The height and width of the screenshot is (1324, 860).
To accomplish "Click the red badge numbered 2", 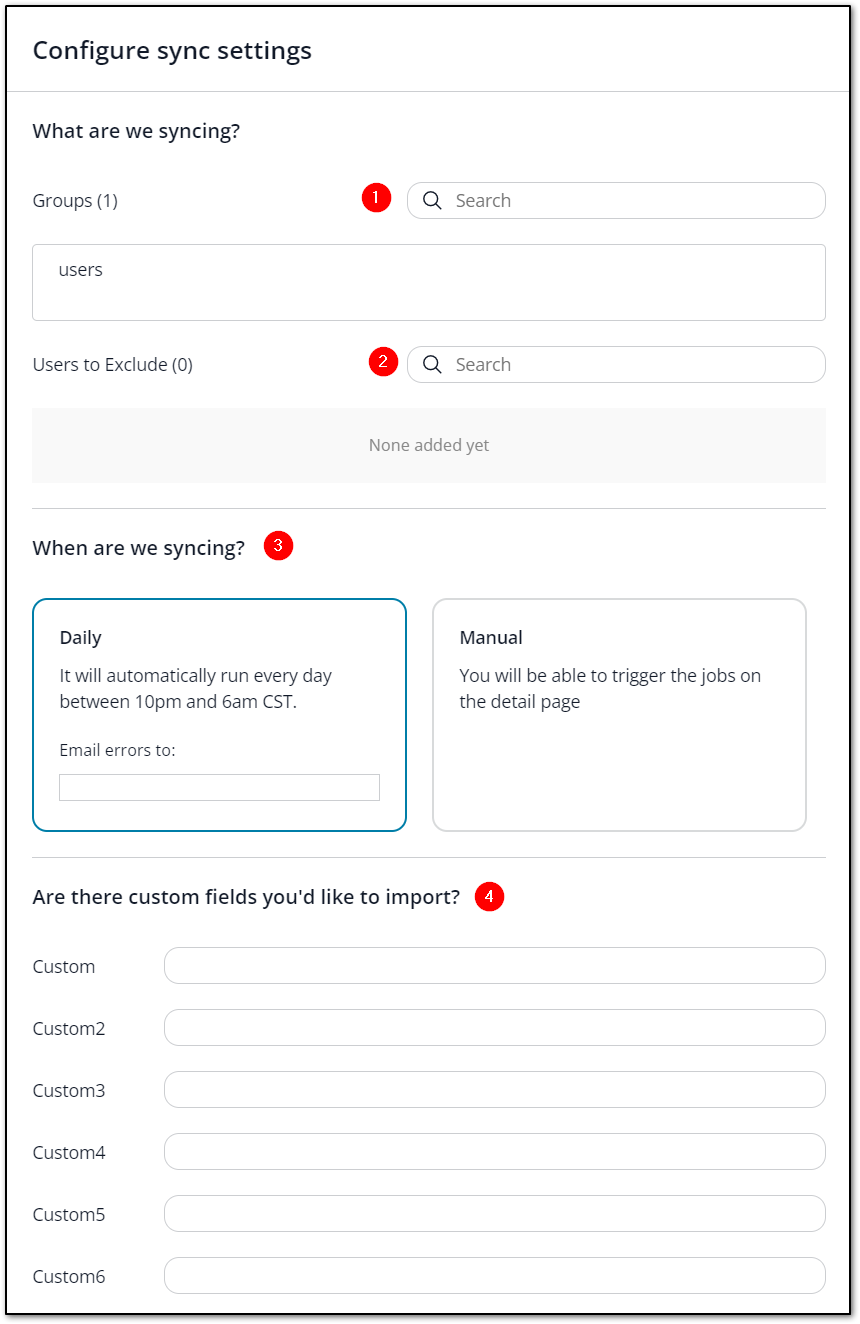I will [383, 362].
